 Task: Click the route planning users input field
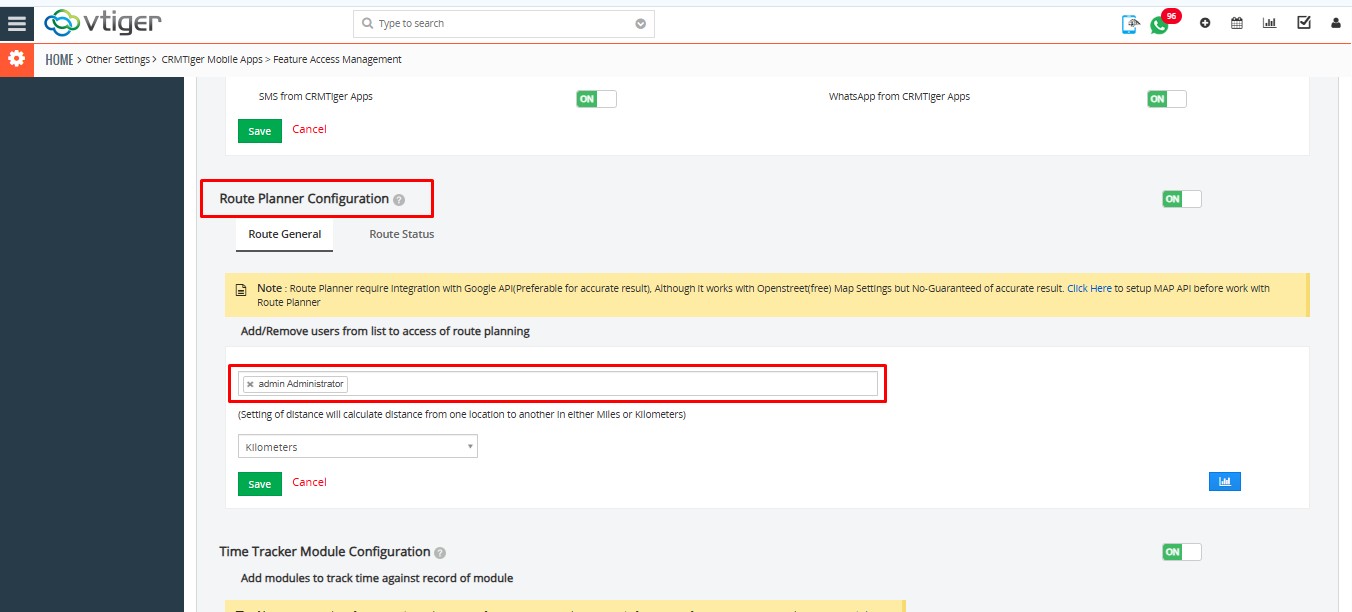point(558,384)
